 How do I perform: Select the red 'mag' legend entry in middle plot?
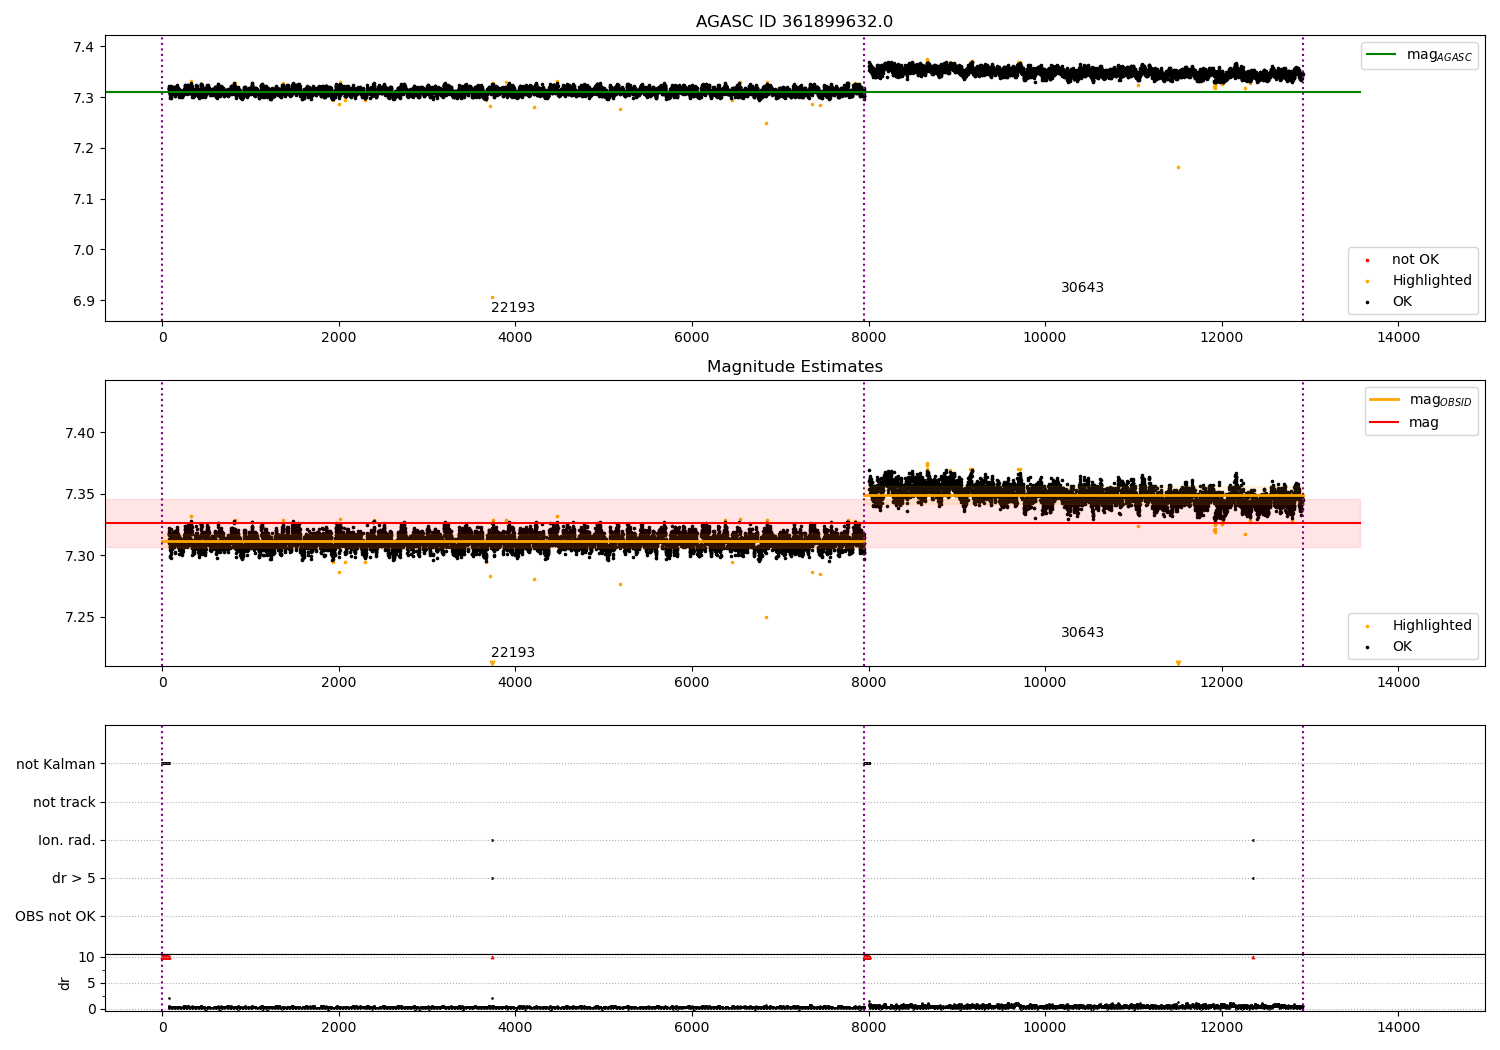pyautogui.click(x=1405, y=423)
